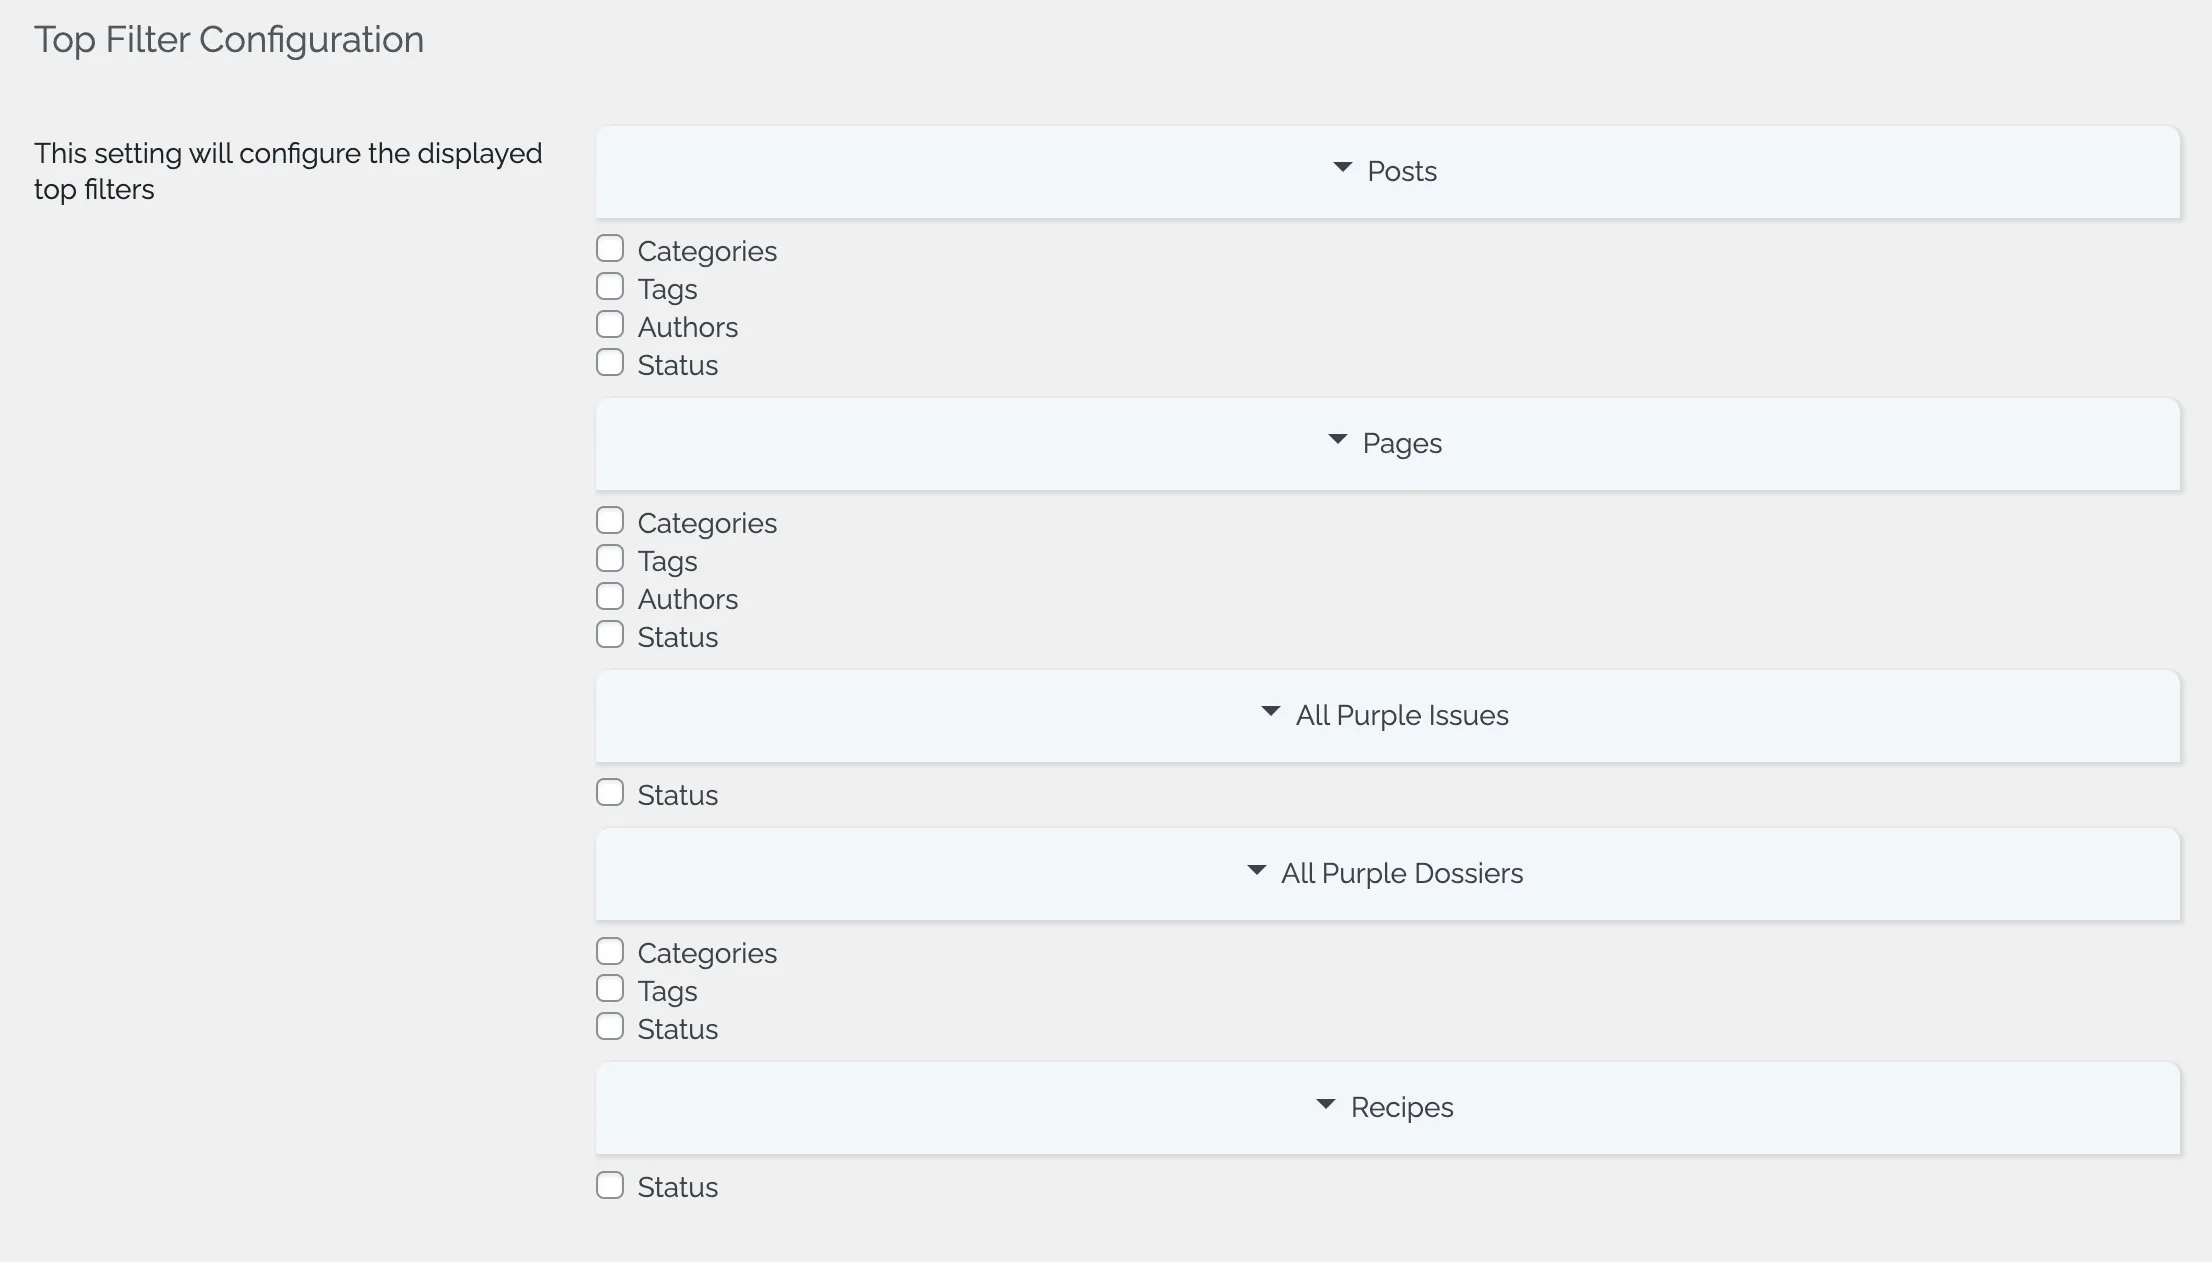Collapse the Posts section arrow

[x=1343, y=168]
